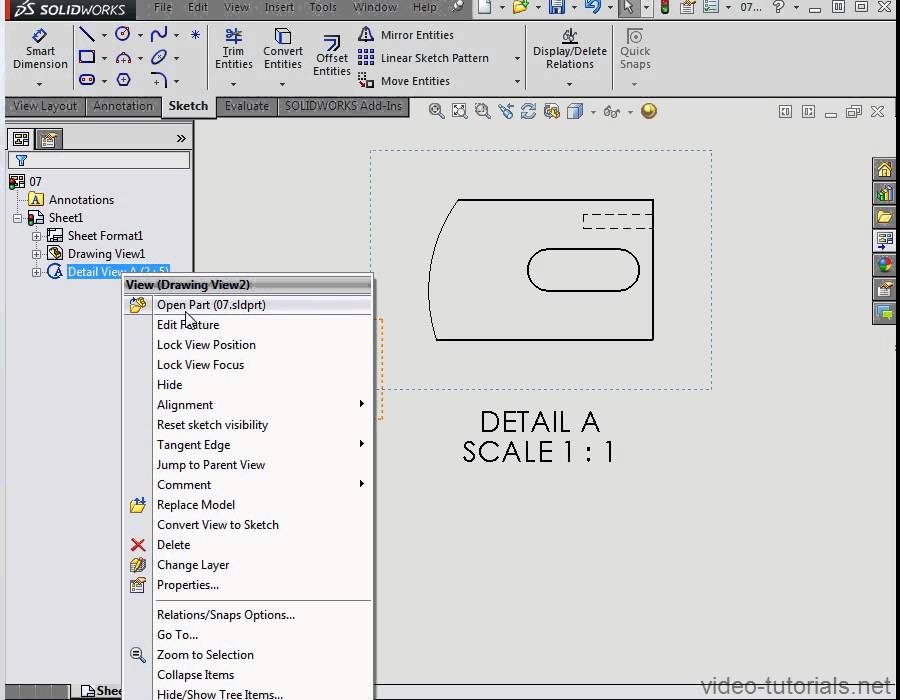
Task: Choose Delete in context menu
Action: tap(247, 545)
